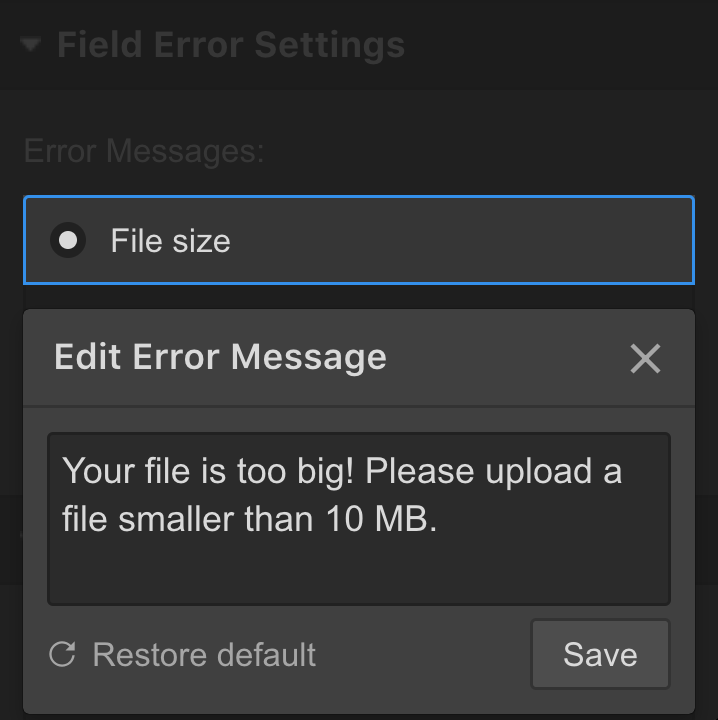Click the Error Messages label
Viewport: 718px width, 720px height.
tap(144, 152)
